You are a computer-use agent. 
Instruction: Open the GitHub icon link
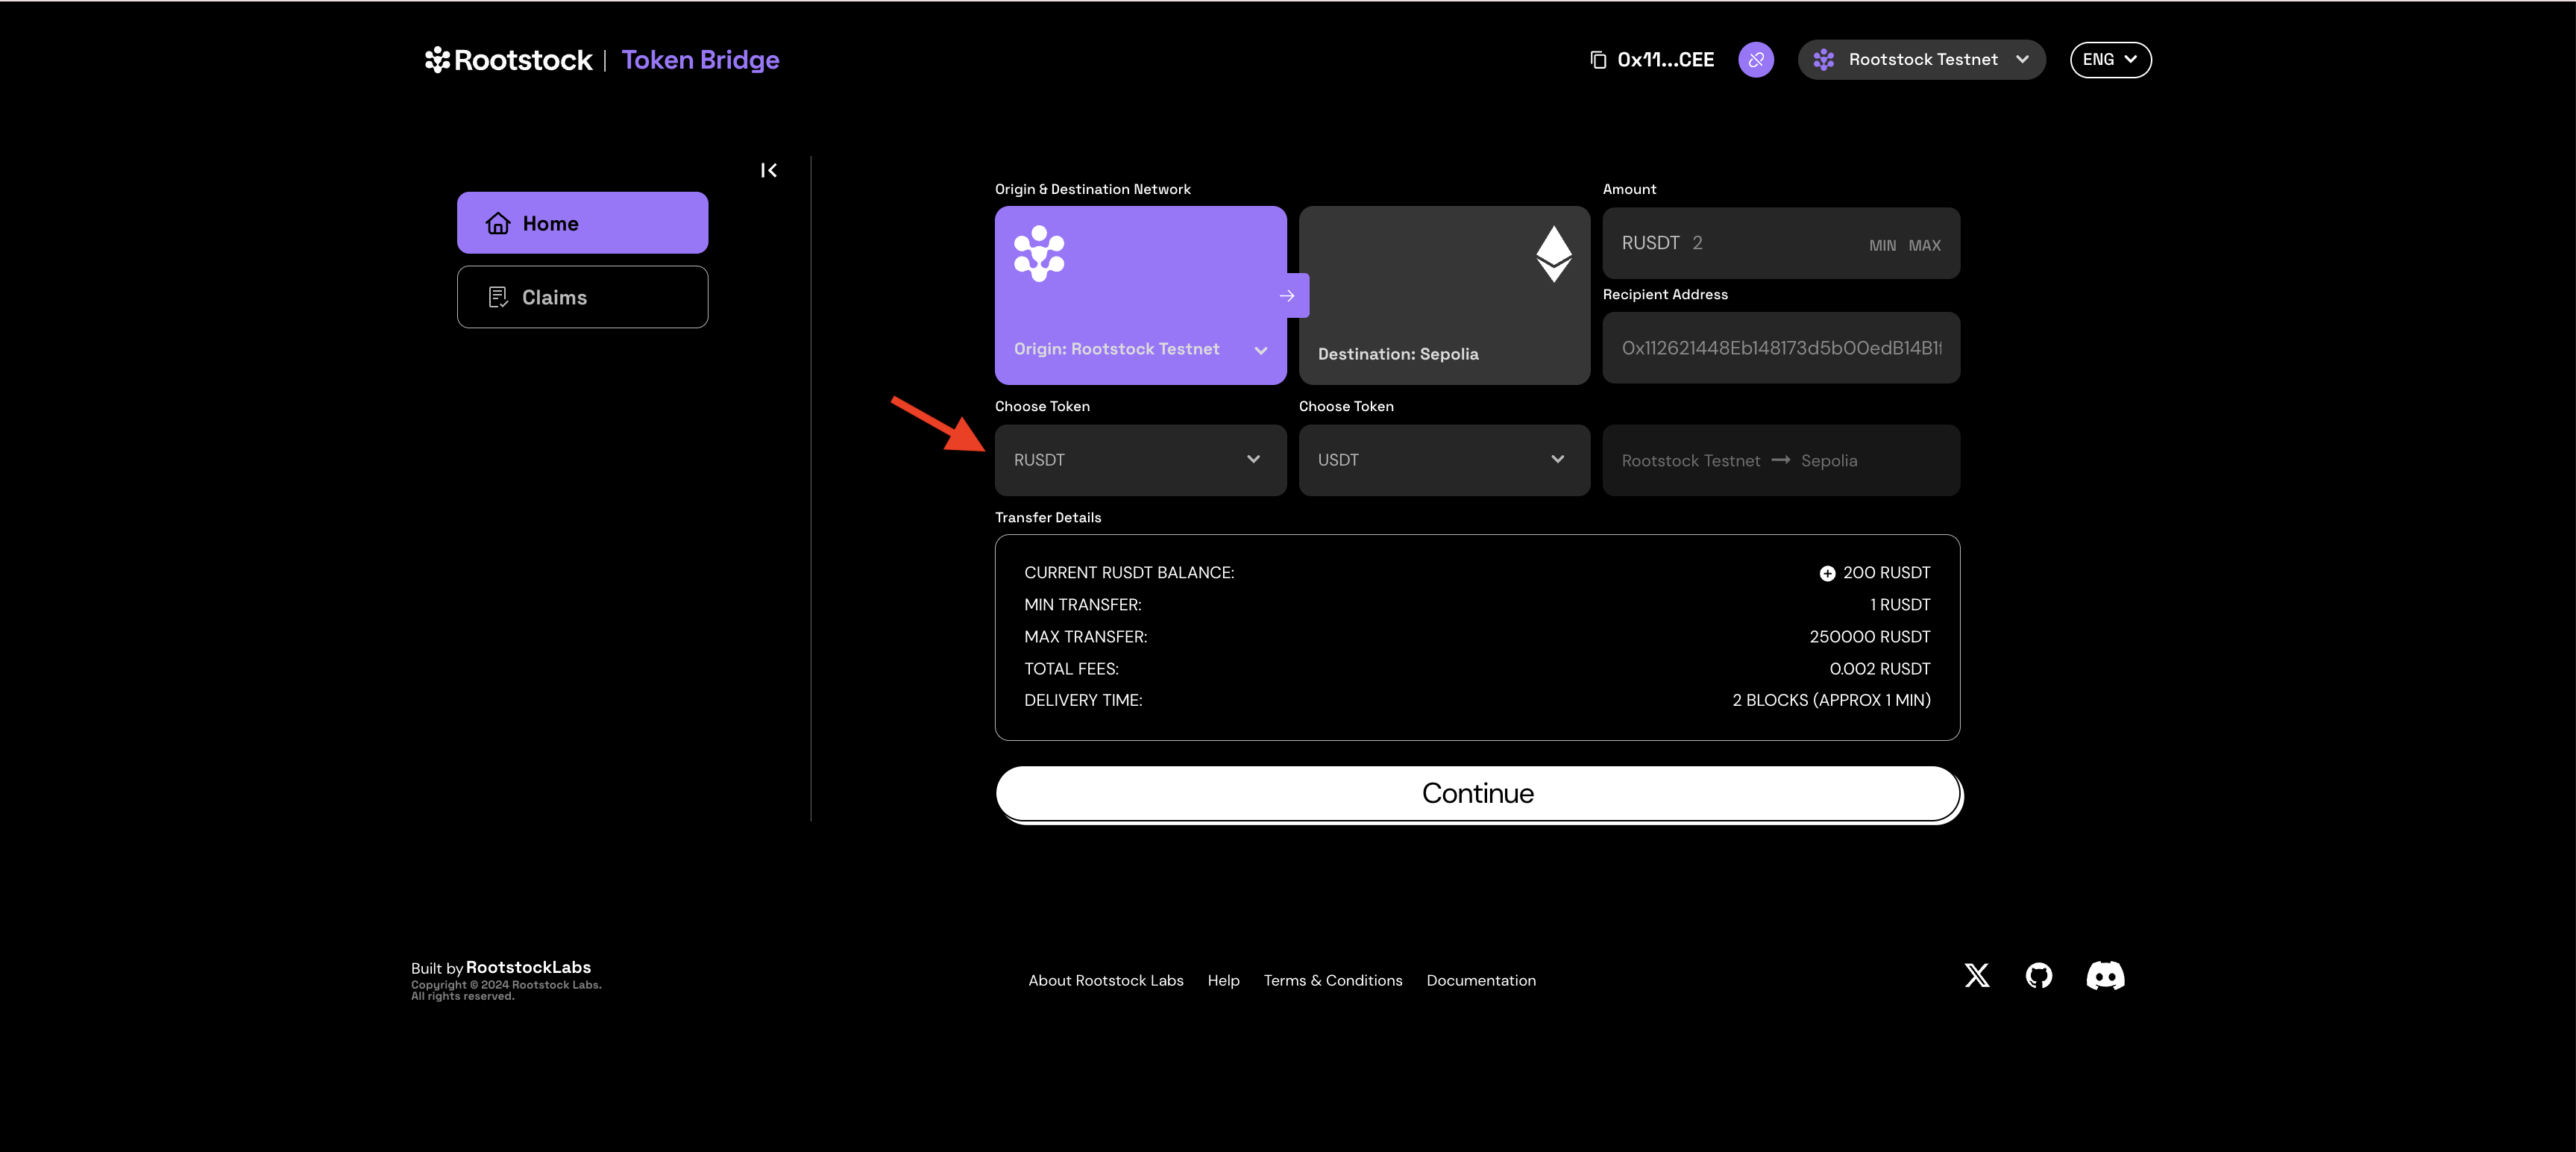pyautogui.click(x=2038, y=976)
